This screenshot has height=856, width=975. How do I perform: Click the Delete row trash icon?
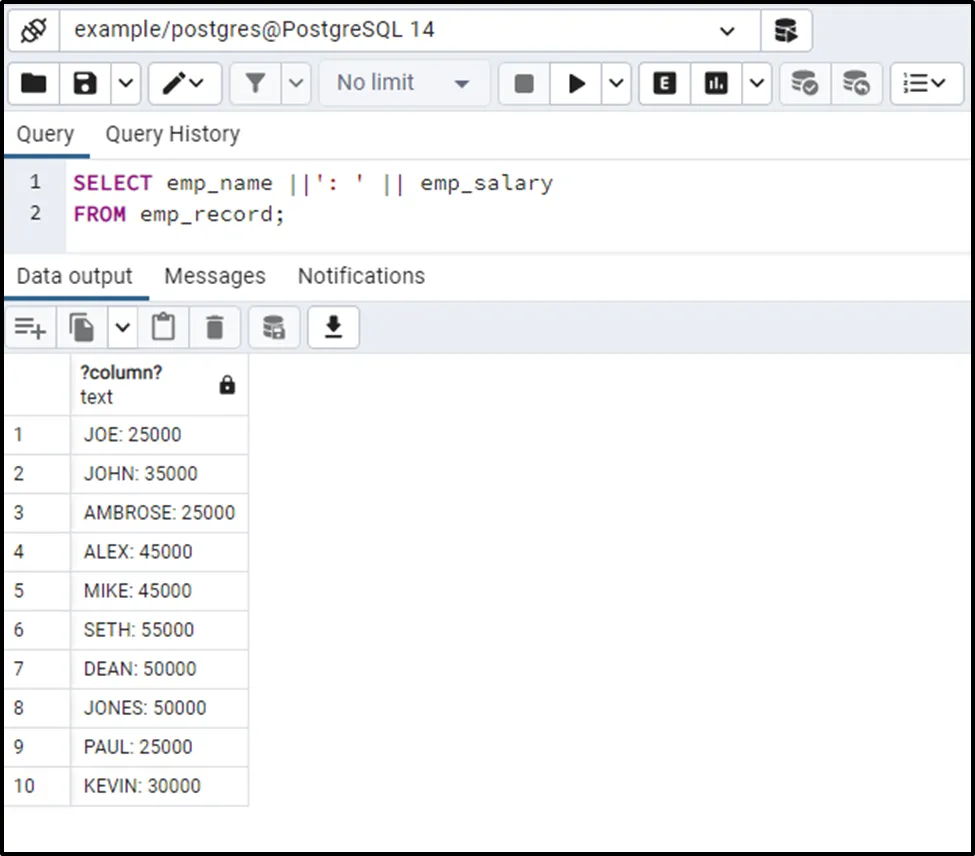click(x=215, y=327)
